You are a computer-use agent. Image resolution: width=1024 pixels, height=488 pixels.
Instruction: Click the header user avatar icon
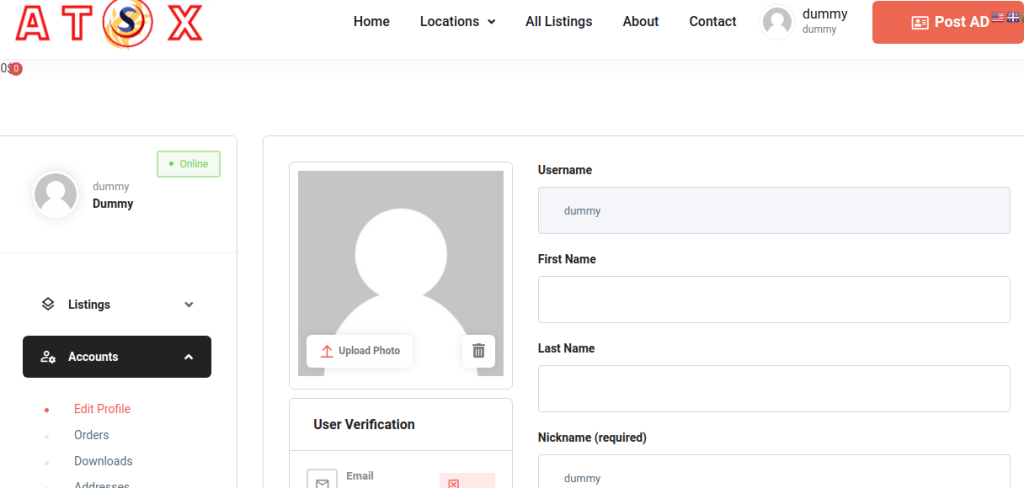pos(777,22)
